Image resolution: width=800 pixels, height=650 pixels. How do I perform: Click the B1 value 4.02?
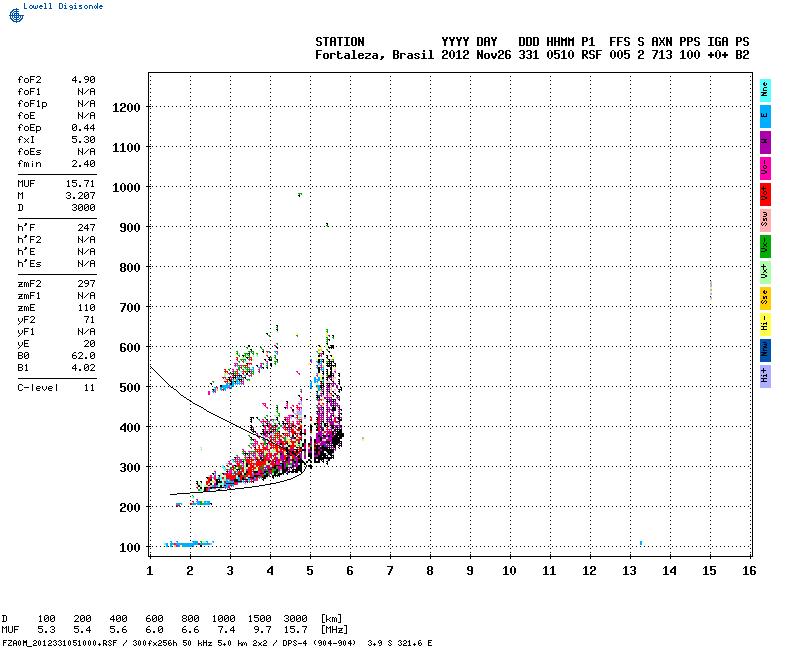pyautogui.click(x=83, y=368)
